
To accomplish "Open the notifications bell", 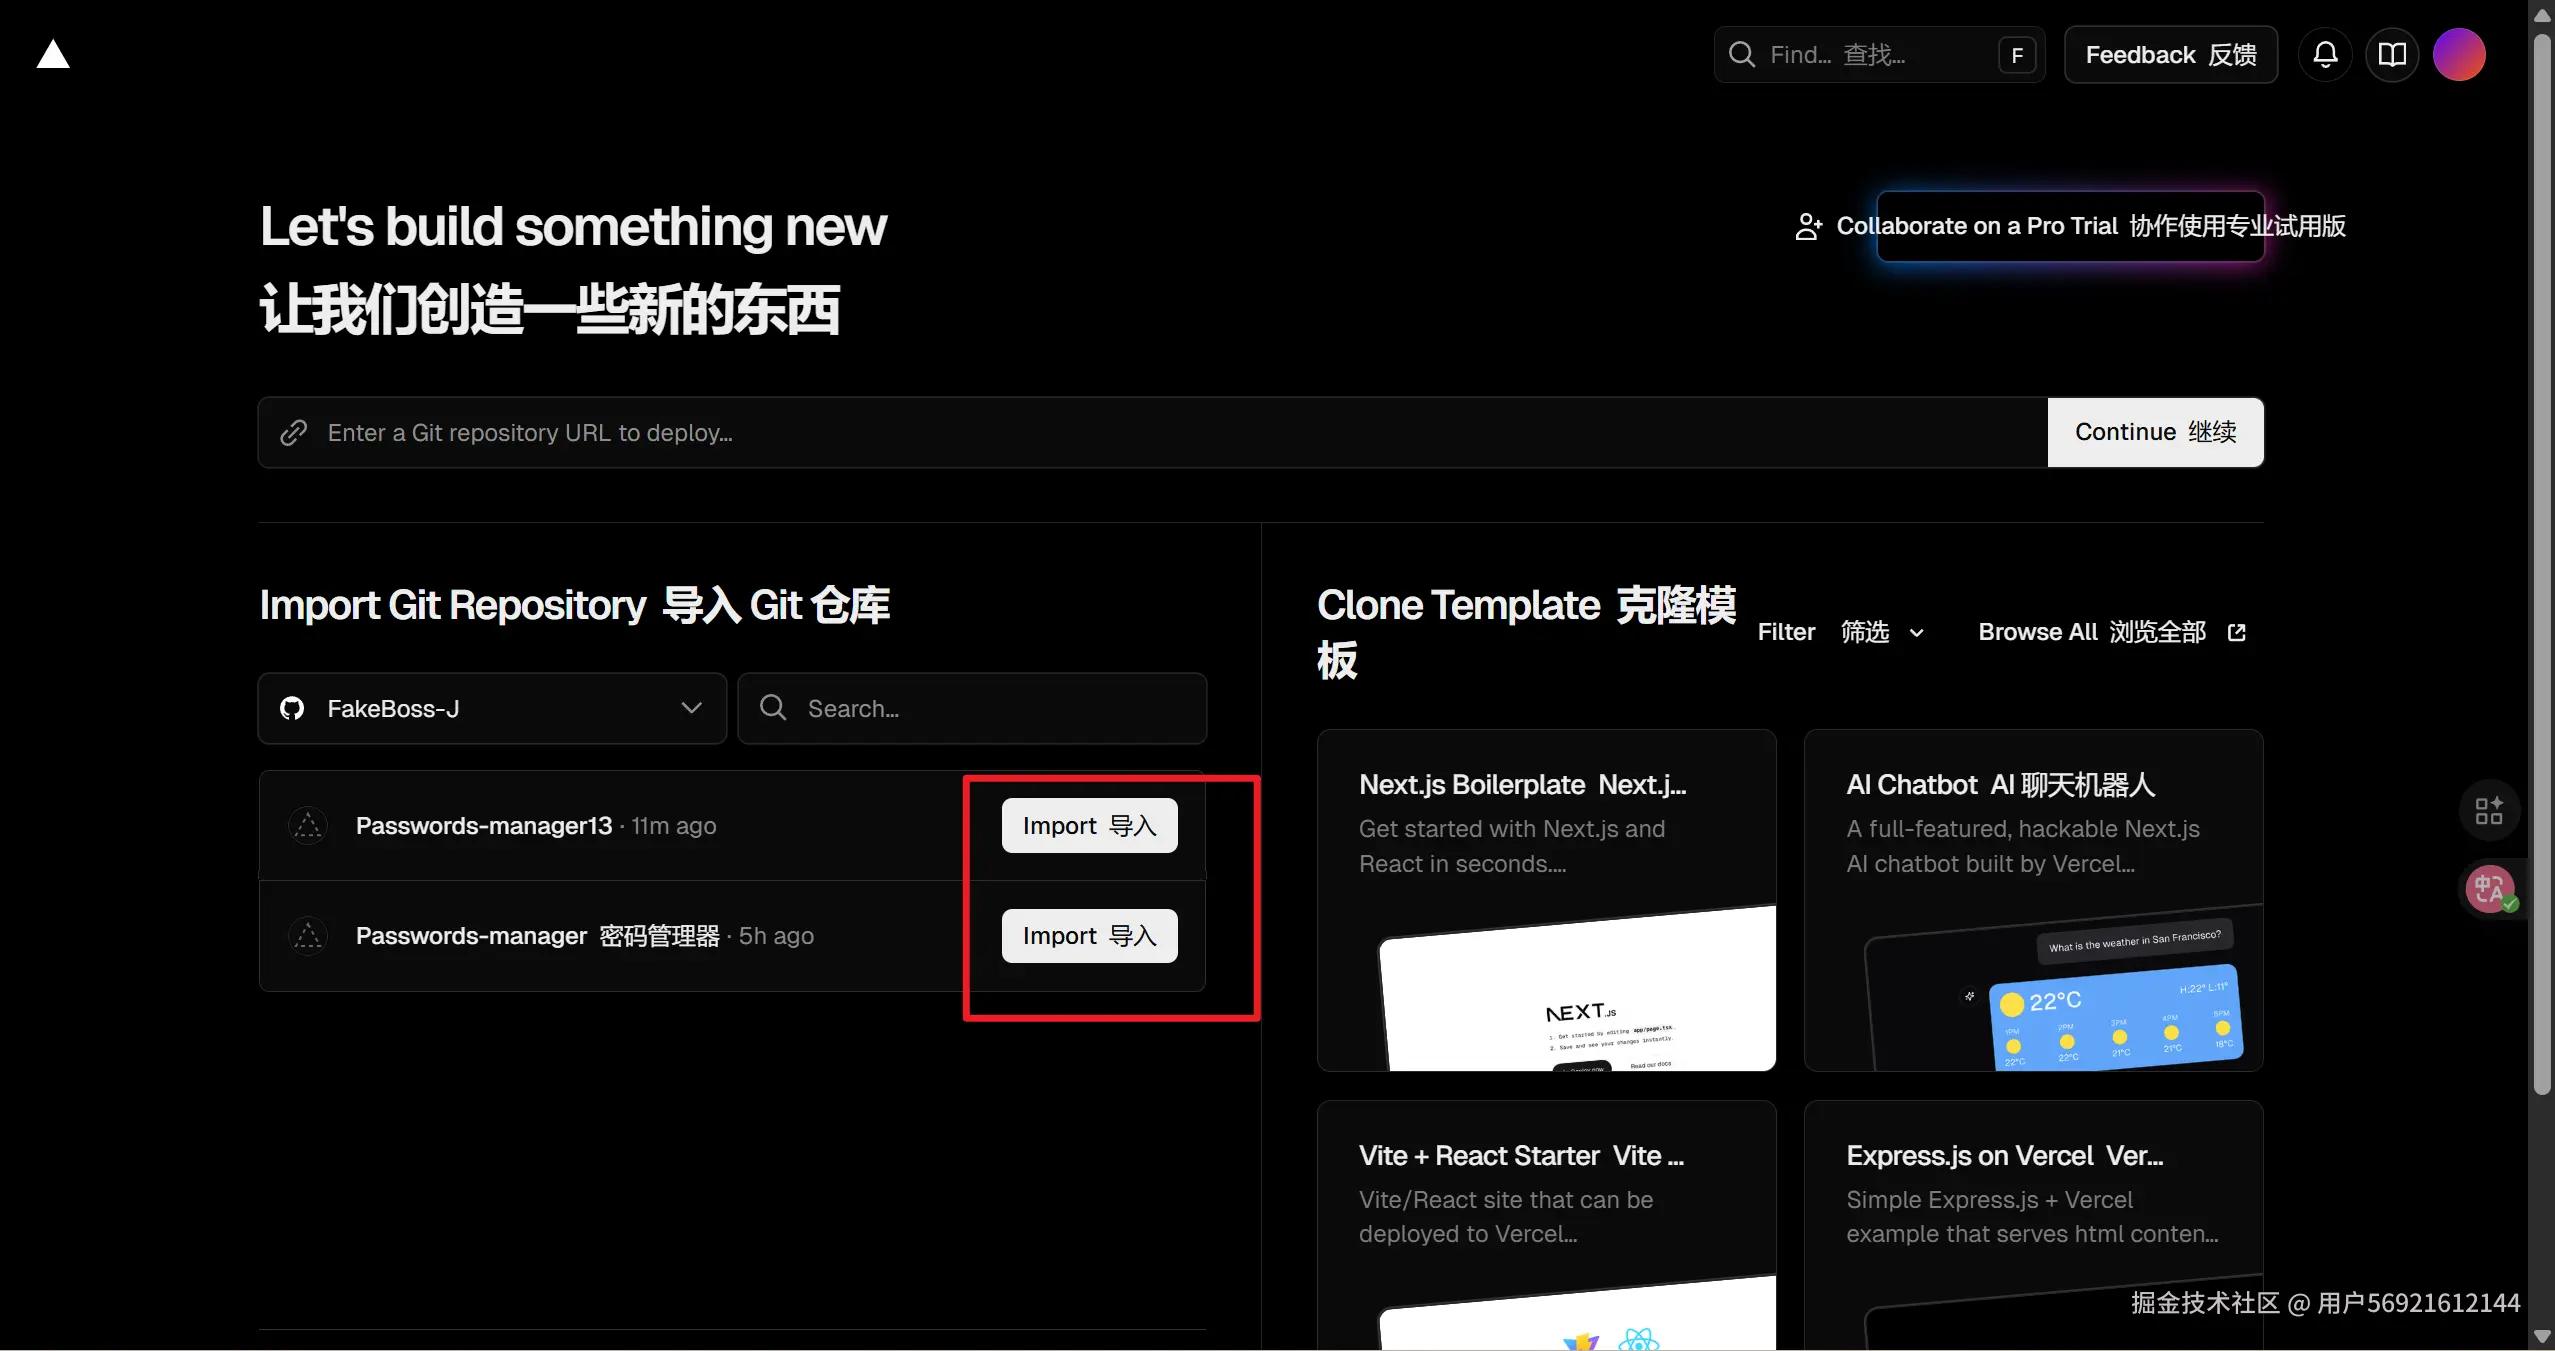I will click(x=2325, y=55).
